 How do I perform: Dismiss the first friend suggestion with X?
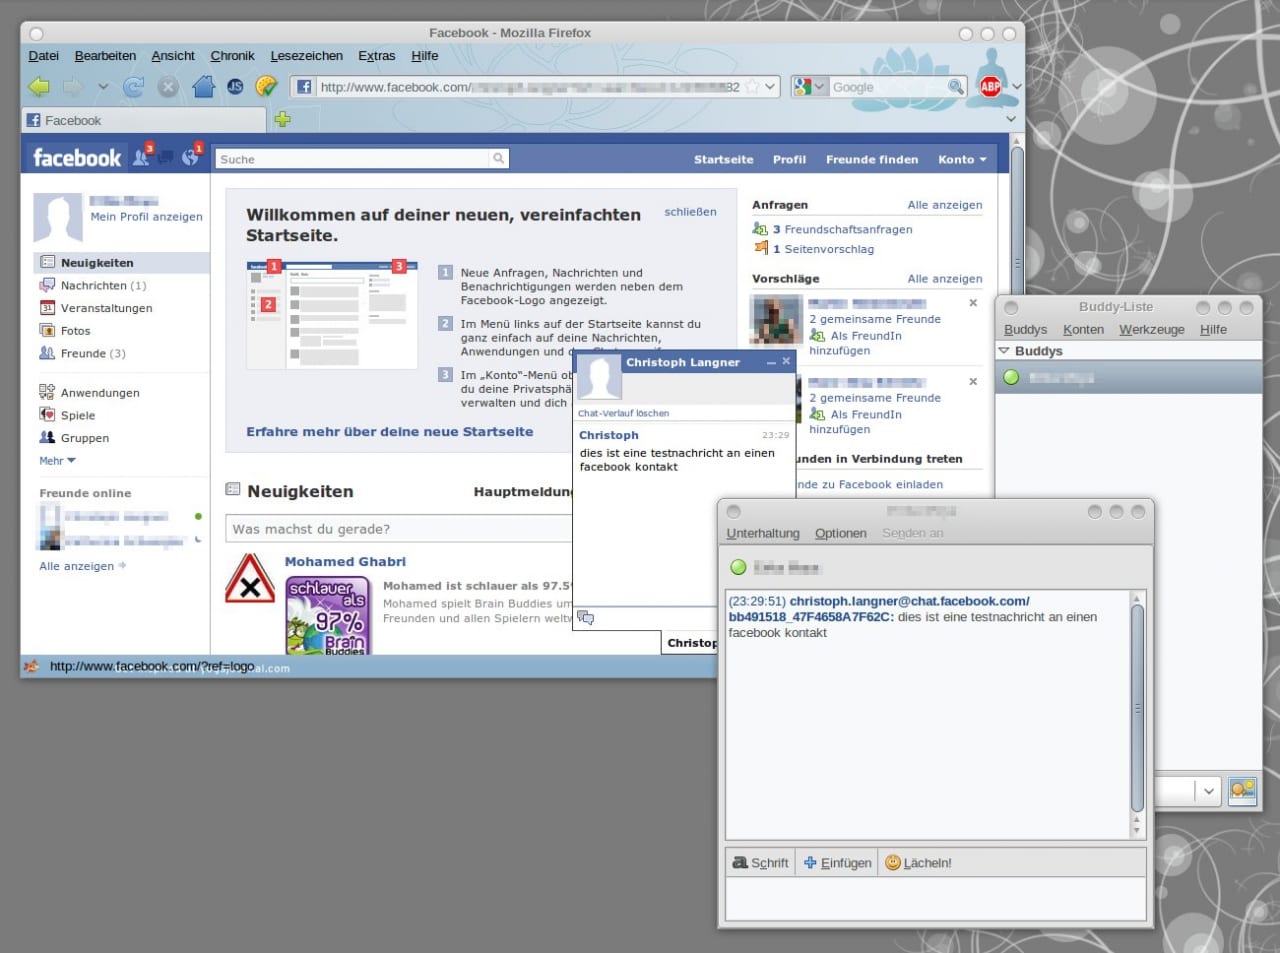point(973,303)
